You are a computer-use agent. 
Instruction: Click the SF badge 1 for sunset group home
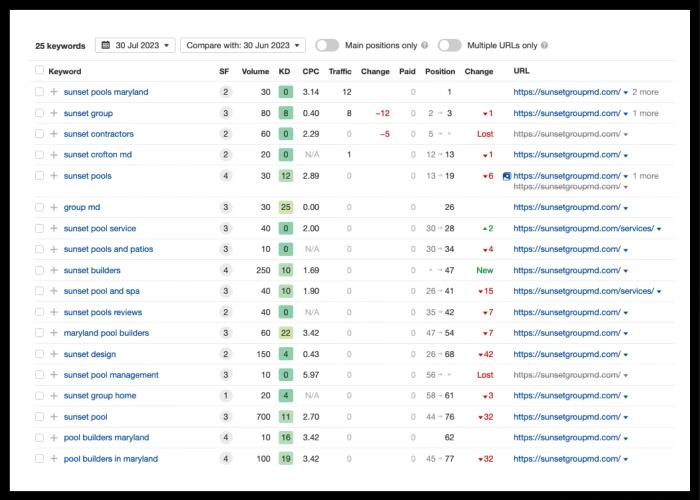tap(225, 396)
